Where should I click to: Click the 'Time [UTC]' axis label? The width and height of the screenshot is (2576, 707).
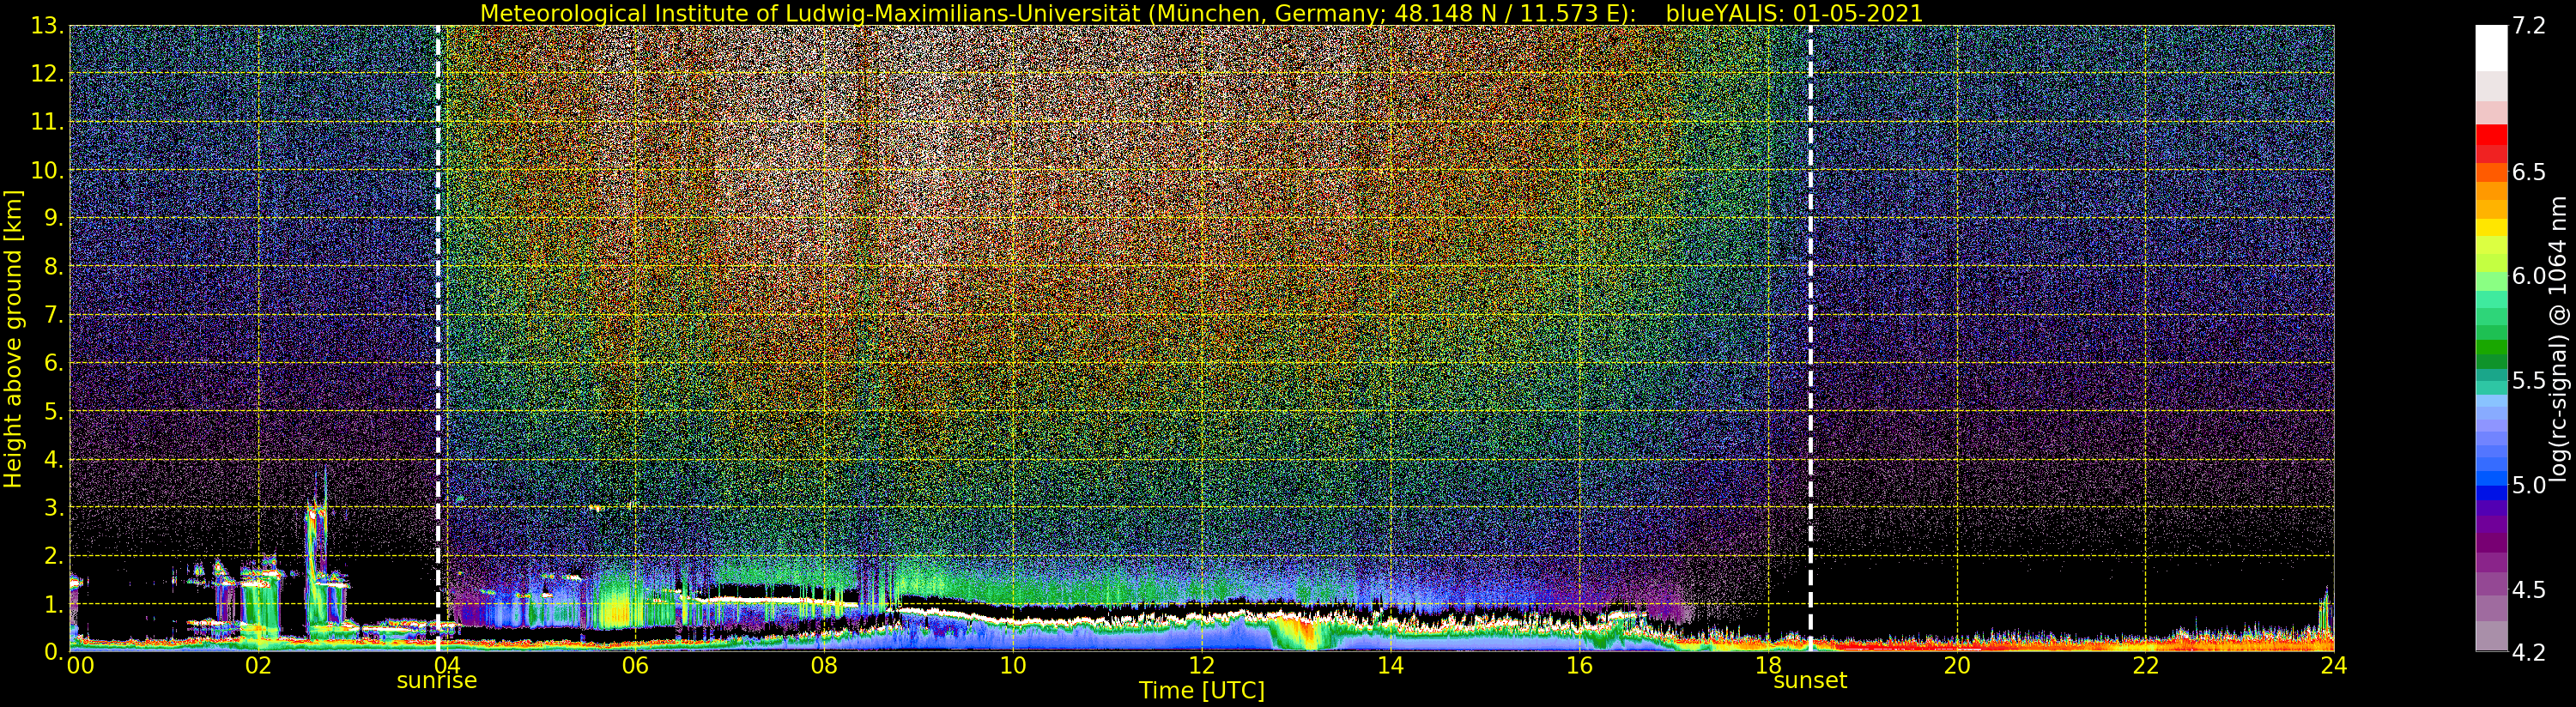pos(1202,691)
